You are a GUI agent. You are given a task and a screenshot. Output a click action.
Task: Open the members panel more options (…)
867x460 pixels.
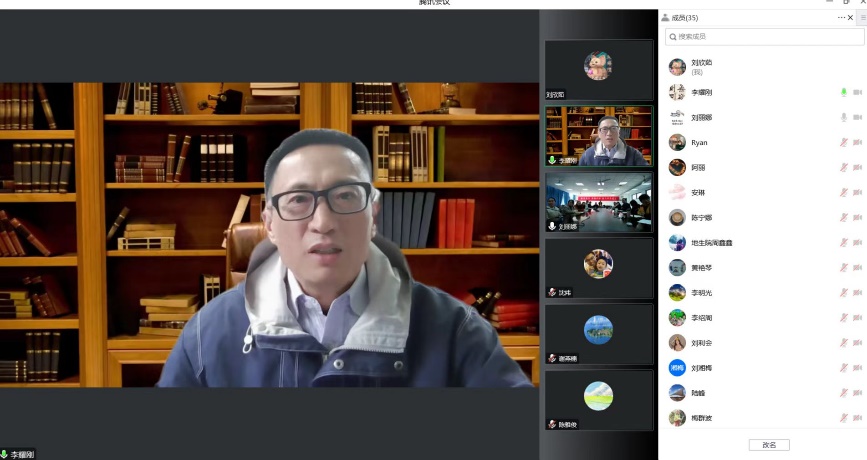[842, 18]
